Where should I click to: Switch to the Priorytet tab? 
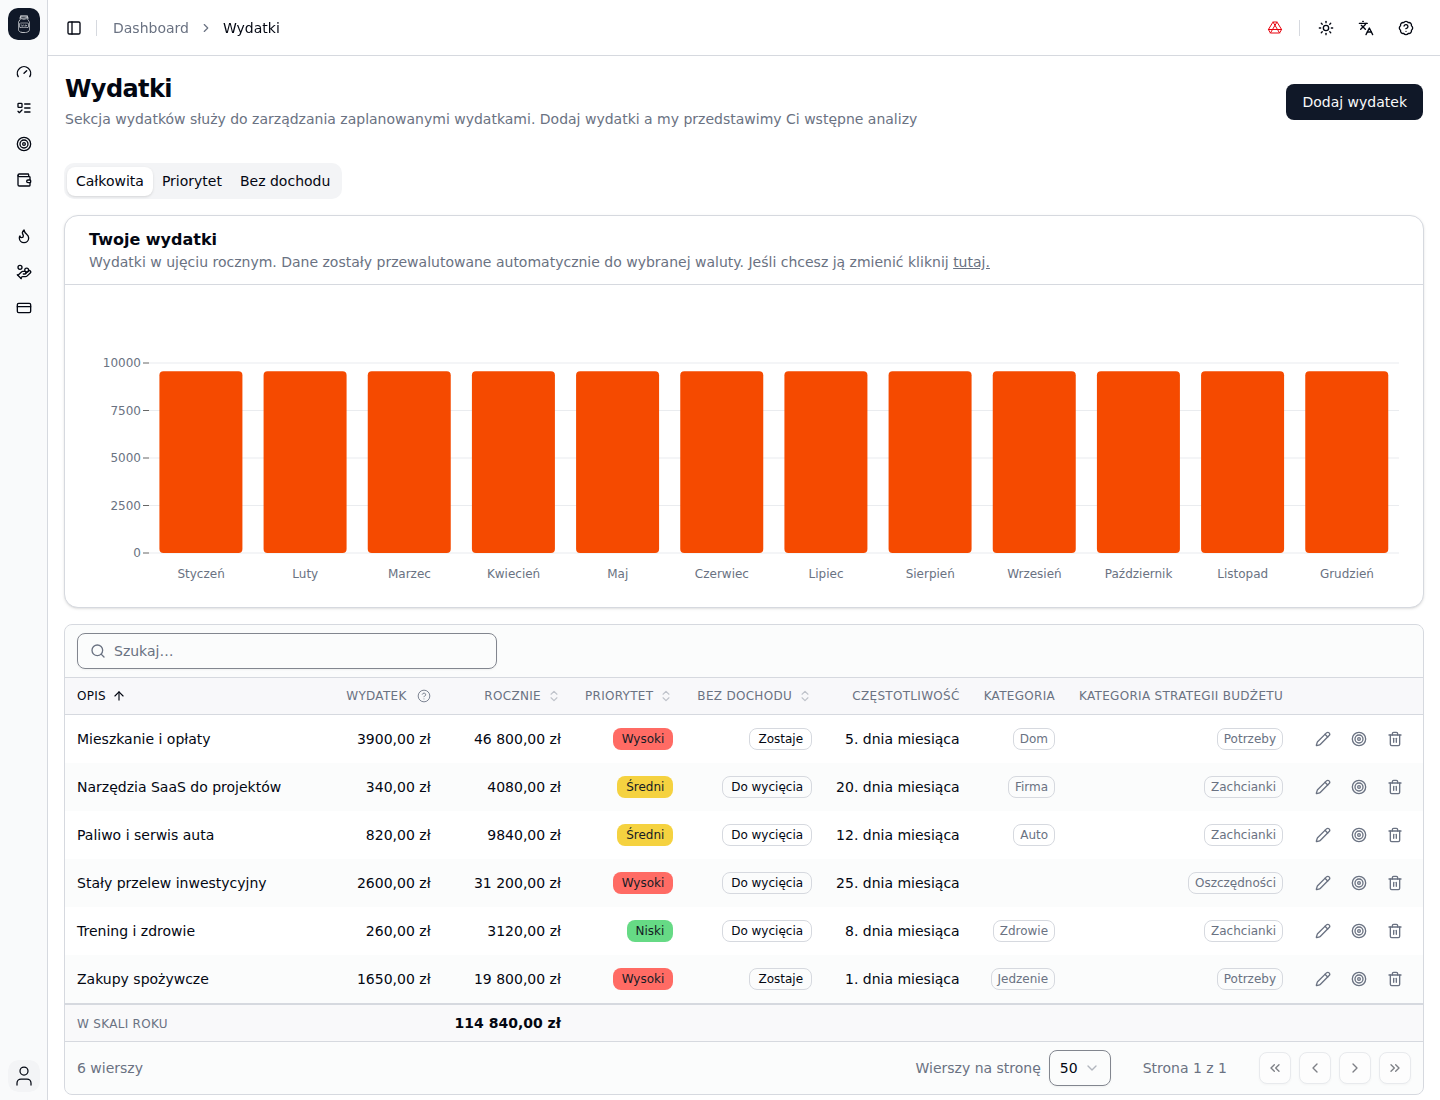(192, 181)
